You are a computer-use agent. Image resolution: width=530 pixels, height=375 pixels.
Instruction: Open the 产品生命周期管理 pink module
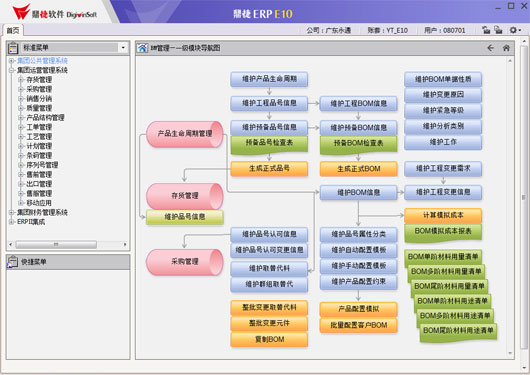[185, 134]
